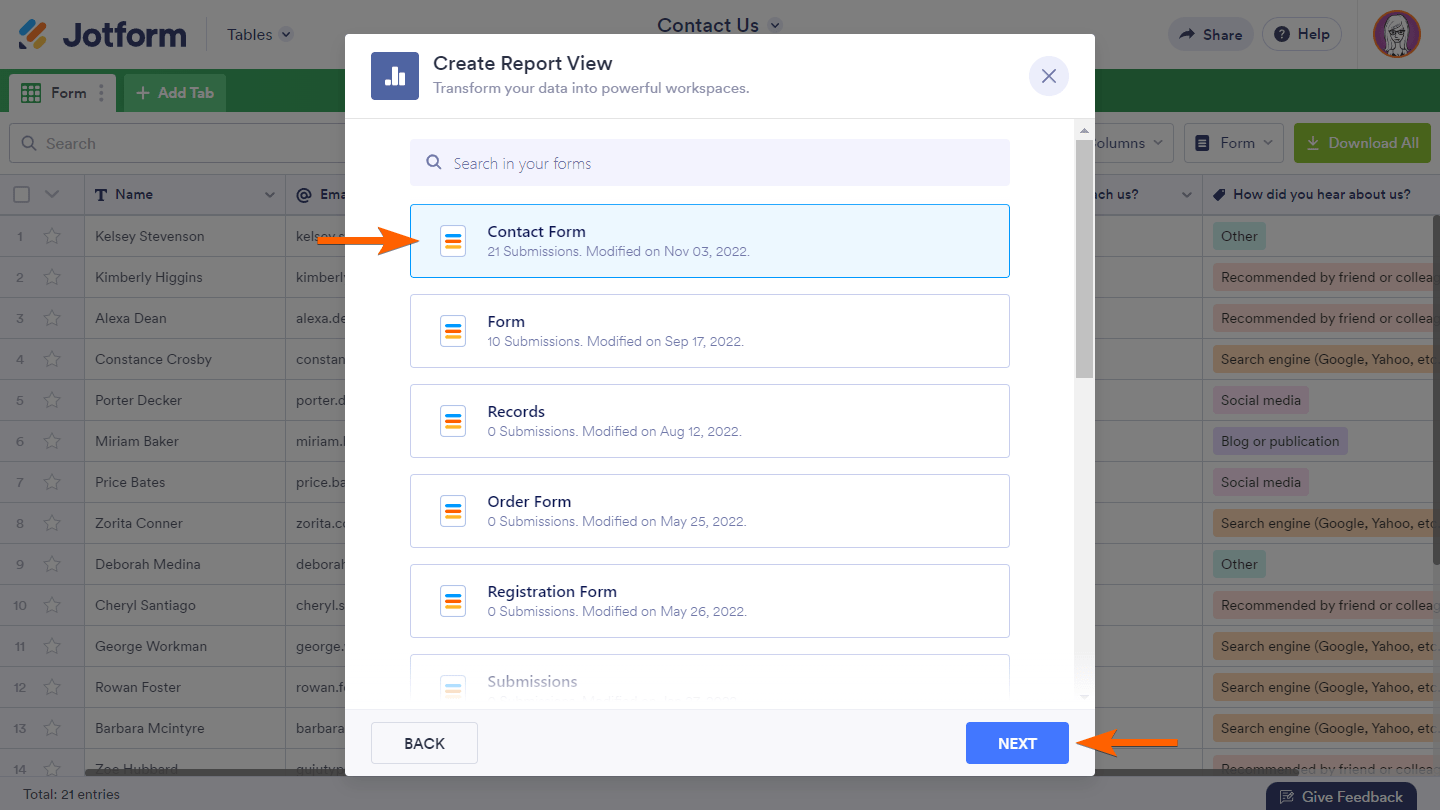Click the NEXT button
Viewport: 1440px width, 810px height.
pos(1017,743)
